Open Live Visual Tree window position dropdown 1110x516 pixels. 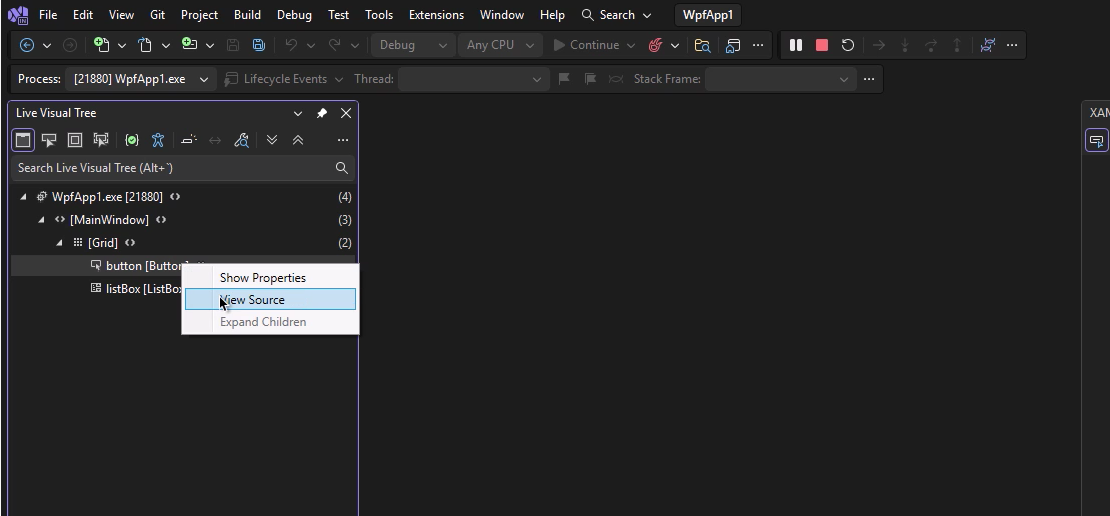click(297, 113)
